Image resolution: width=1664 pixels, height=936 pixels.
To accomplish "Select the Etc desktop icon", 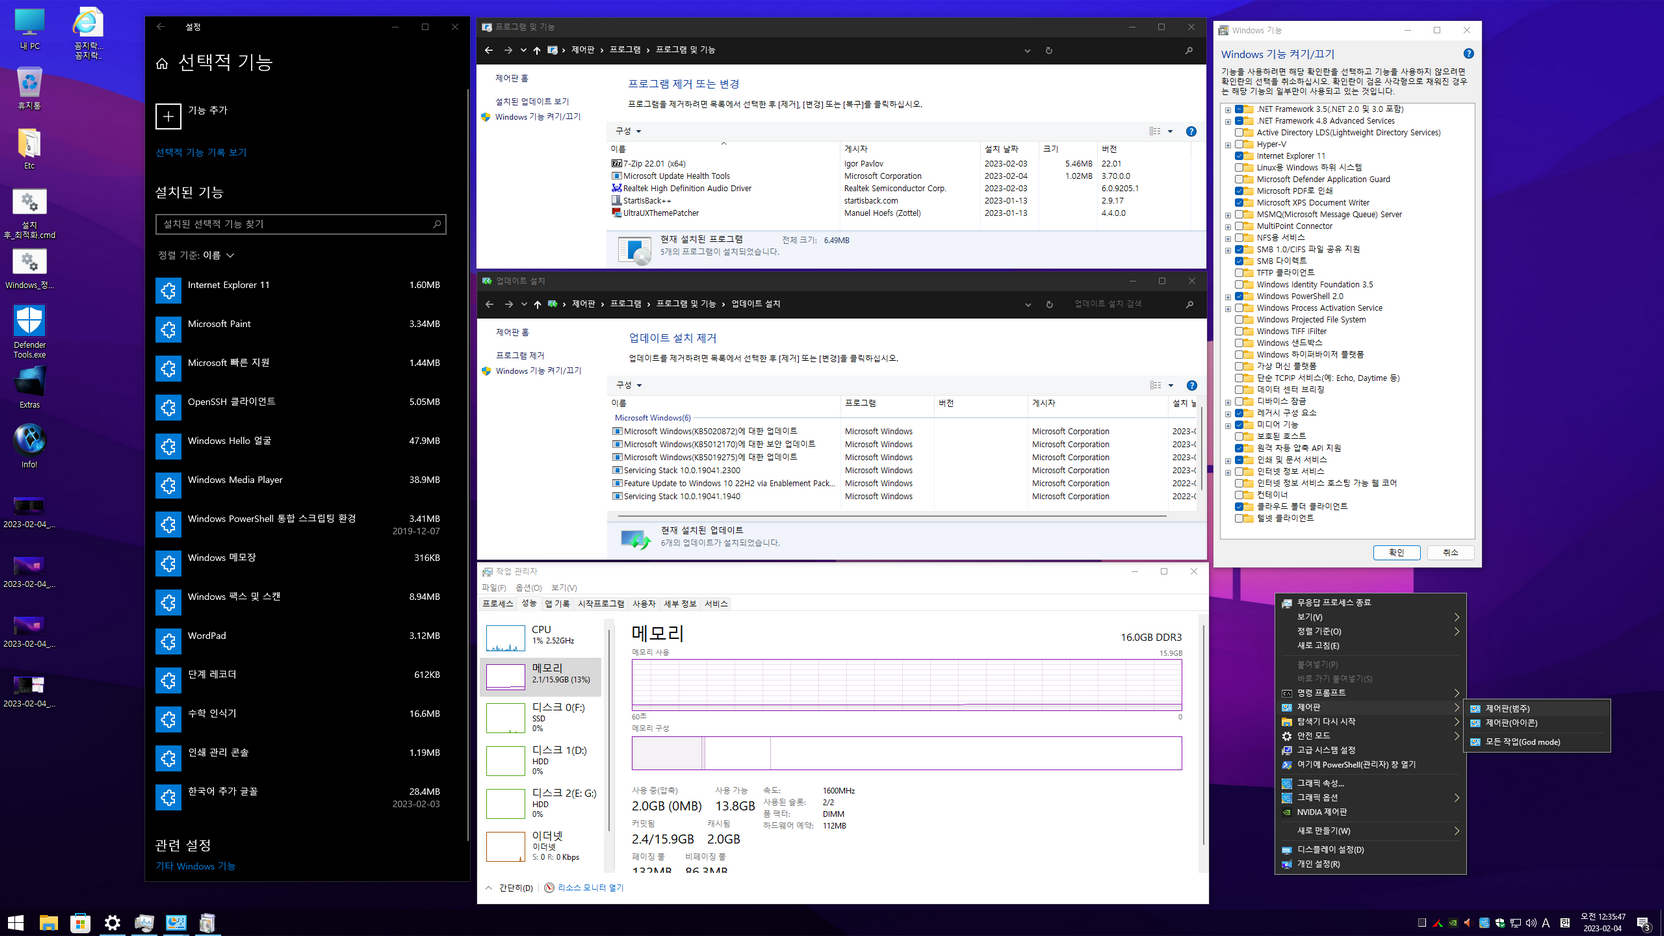I will coord(29,149).
